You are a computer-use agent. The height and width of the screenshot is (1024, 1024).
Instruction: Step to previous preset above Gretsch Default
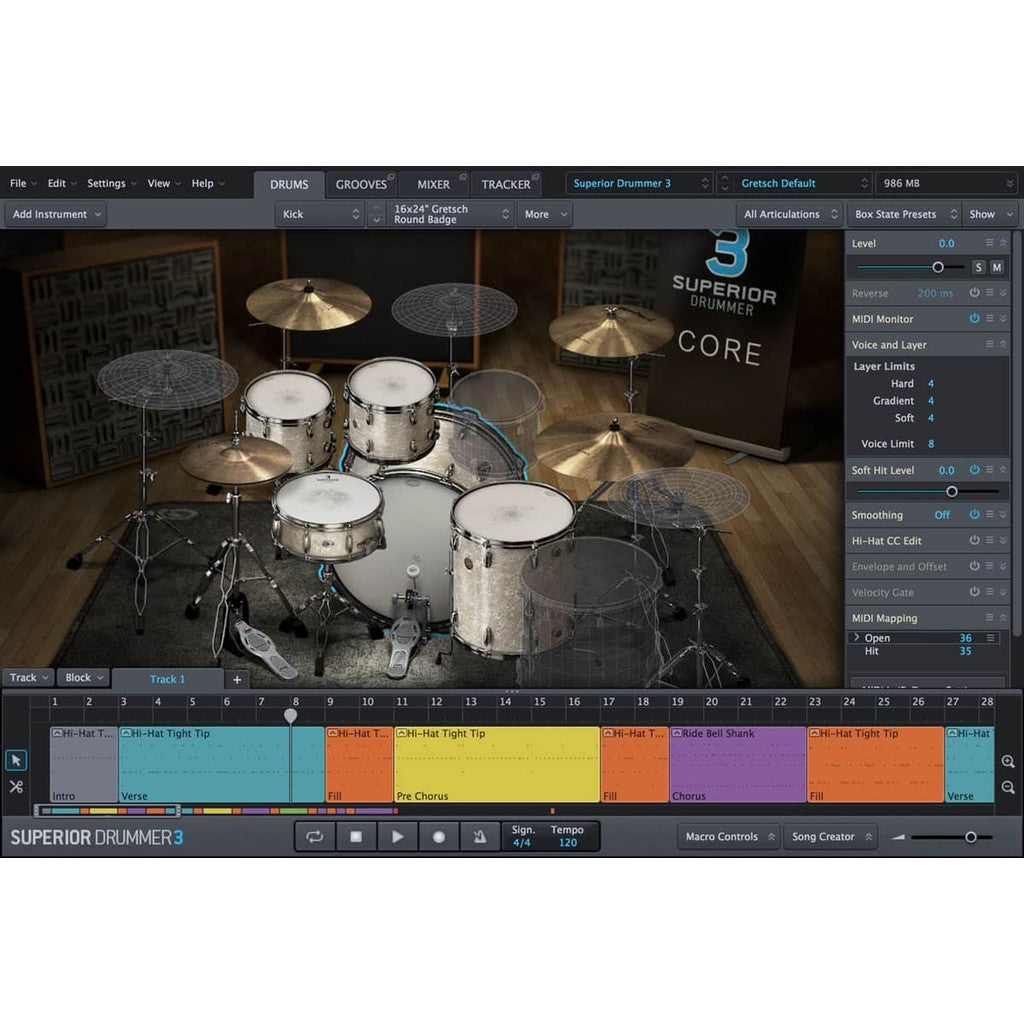[725, 178]
